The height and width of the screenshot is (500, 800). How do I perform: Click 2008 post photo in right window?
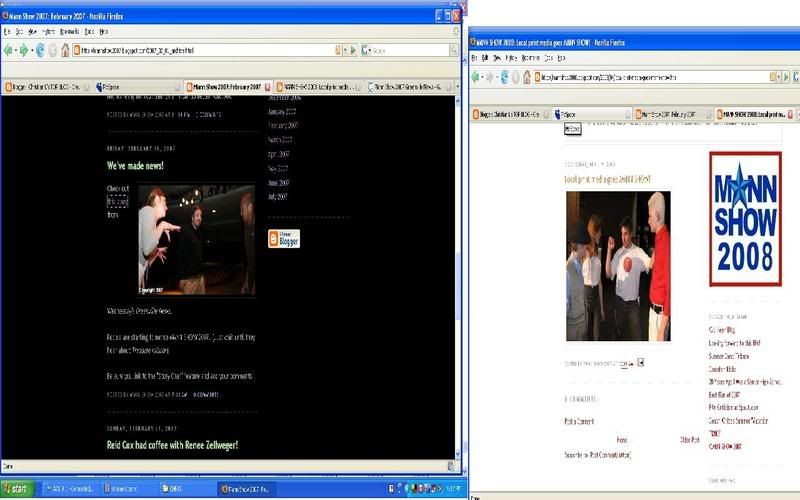click(618, 266)
